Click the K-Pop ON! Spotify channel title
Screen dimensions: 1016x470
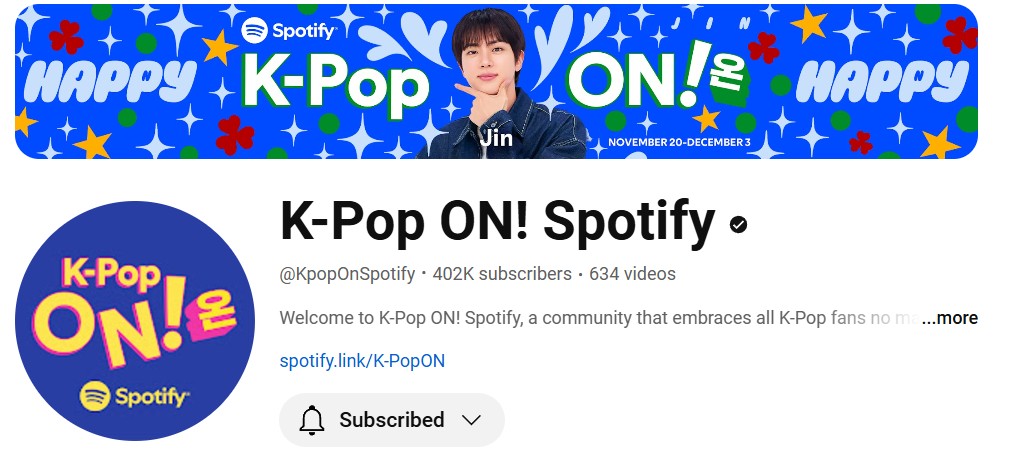point(497,223)
